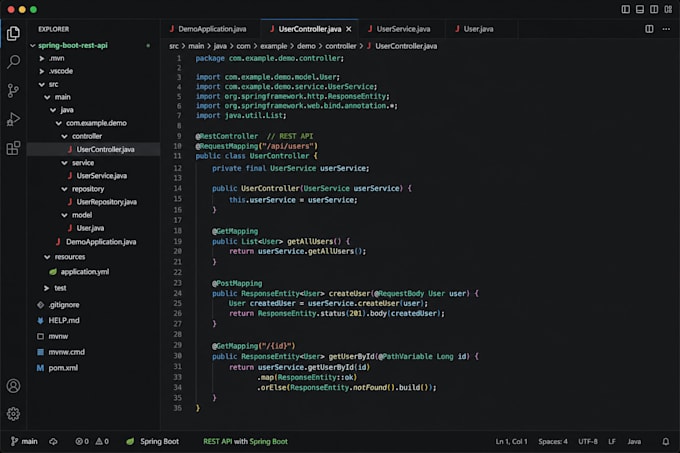680x453 pixels.
Task: Toggle primary side bar layout icon
Action: pos(626,9)
